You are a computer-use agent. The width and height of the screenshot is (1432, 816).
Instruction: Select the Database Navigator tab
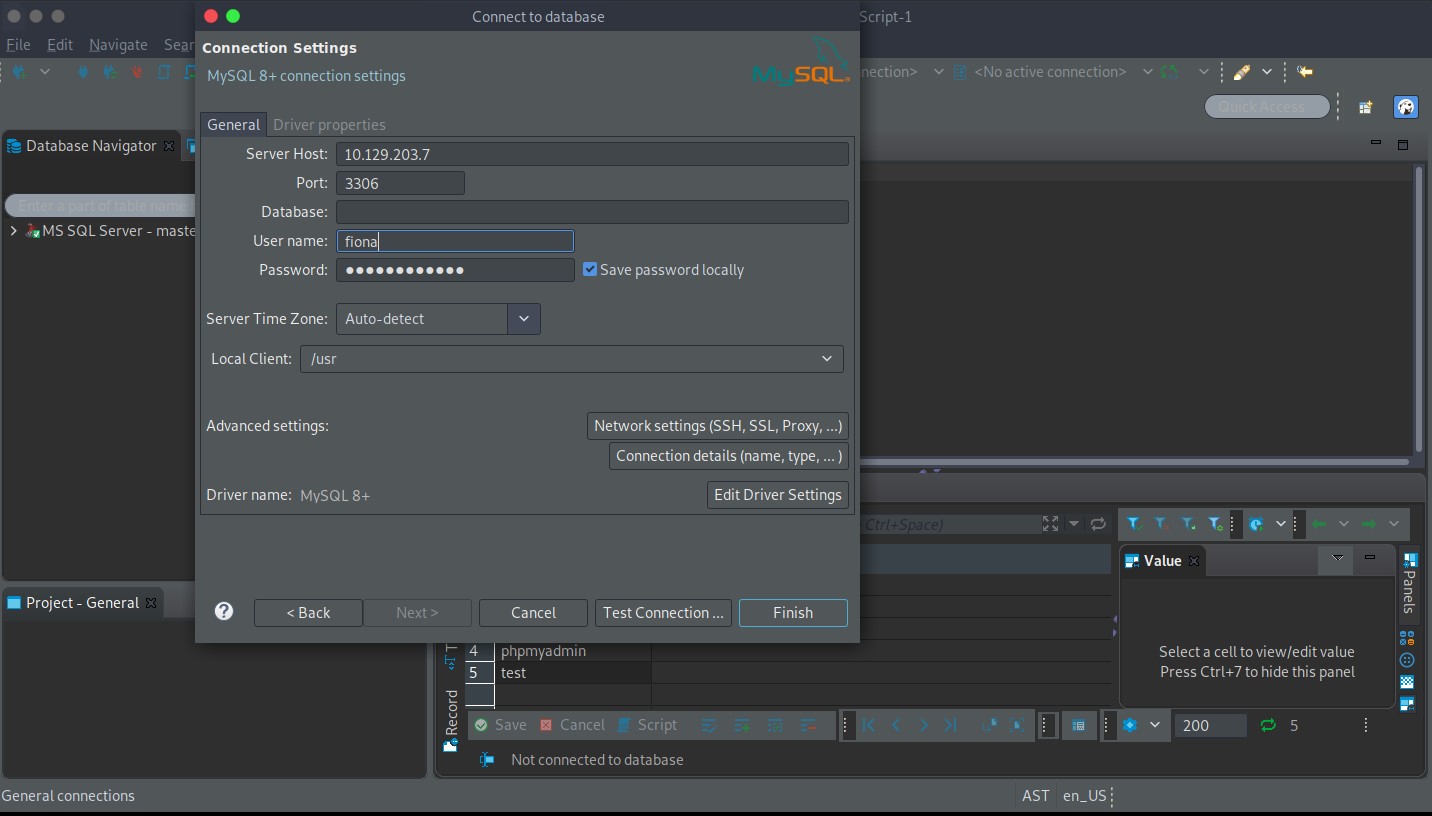tap(90, 146)
